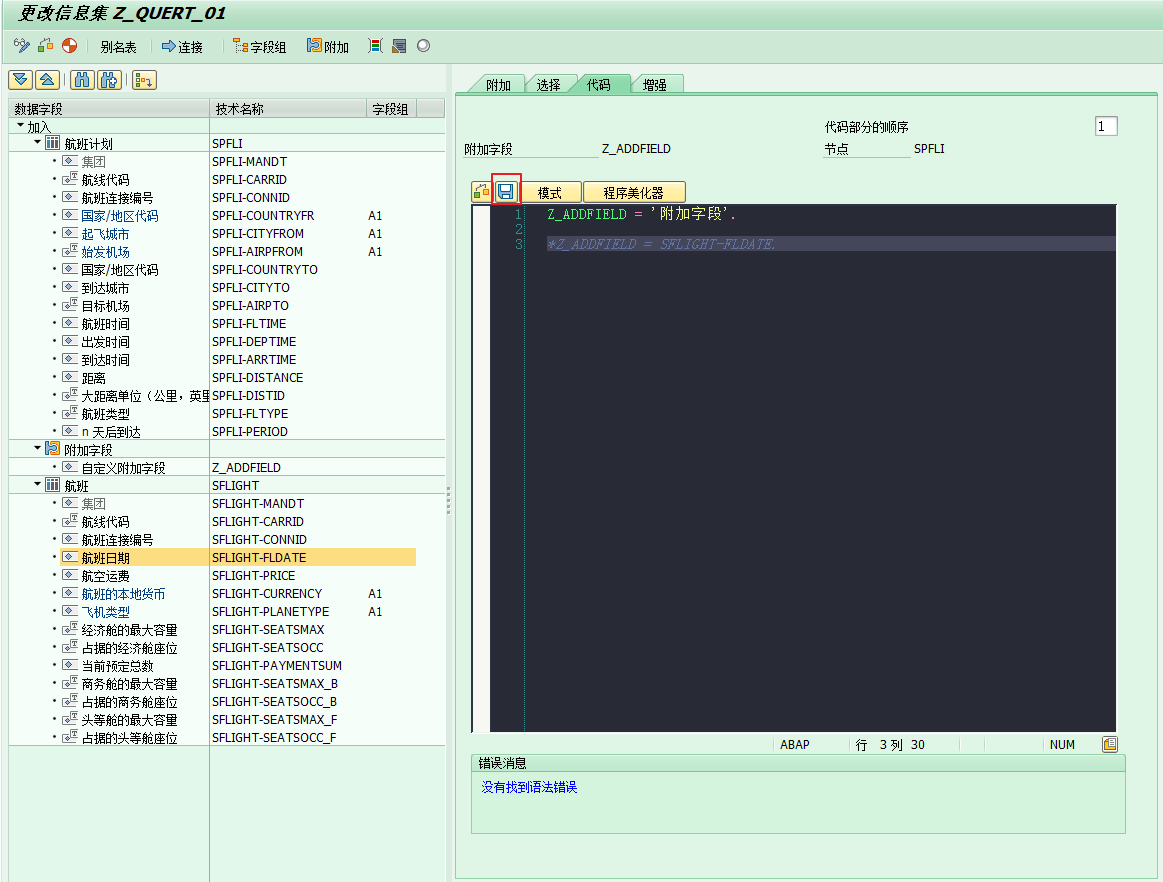This screenshot has height=882, width=1163.
Task: Click the collapse all nodes icon
Action: pyautogui.click(x=46, y=80)
